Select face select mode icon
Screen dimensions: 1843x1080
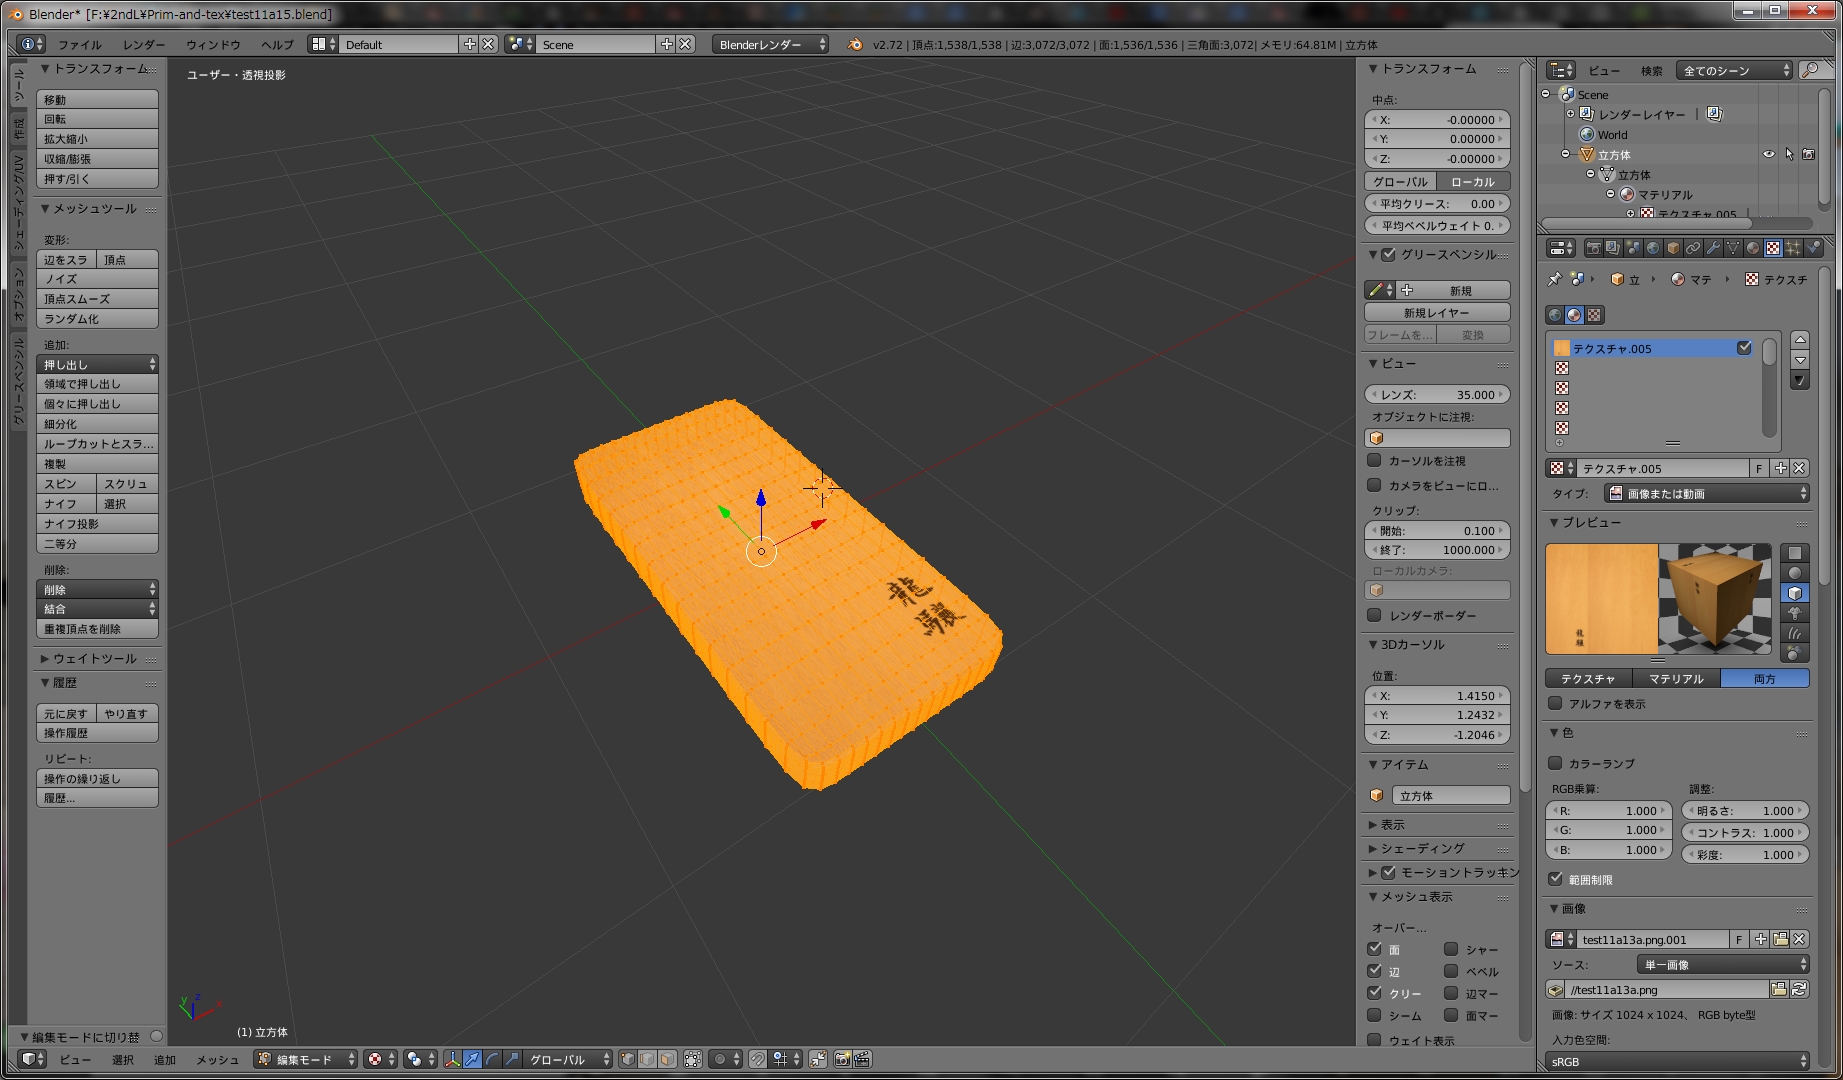(667, 1059)
